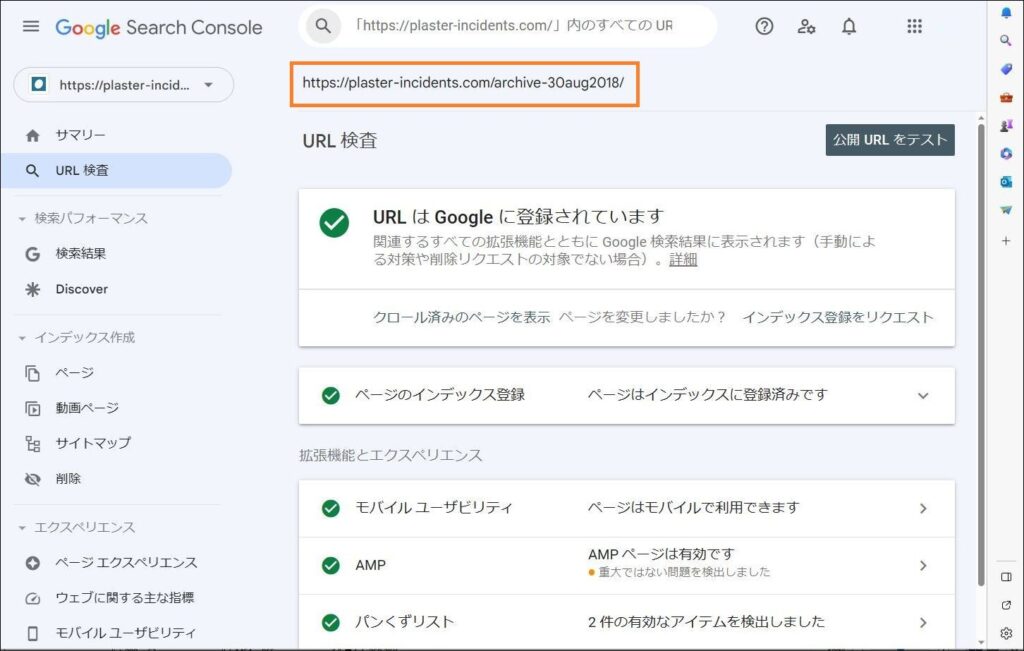Click the text AMP ページは有効です
1024x651 pixels.
coord(661,554)
